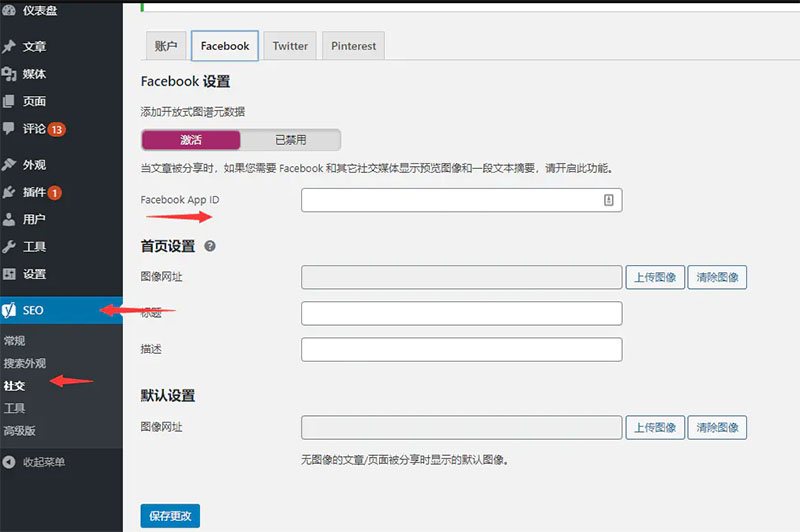Click the comments badge showing 13
The height and width of the screenshot is (532, 800).
57,130
